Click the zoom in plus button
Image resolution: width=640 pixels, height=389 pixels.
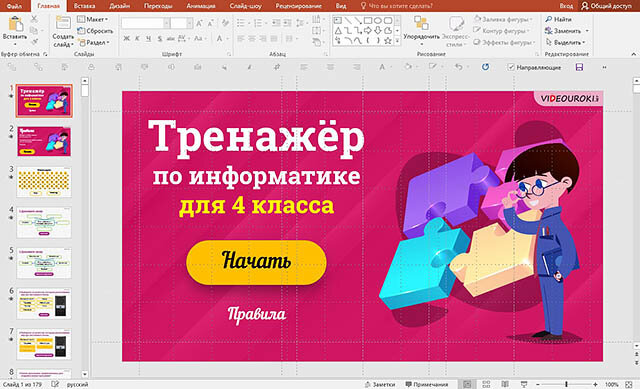click(x=596, y=384)
